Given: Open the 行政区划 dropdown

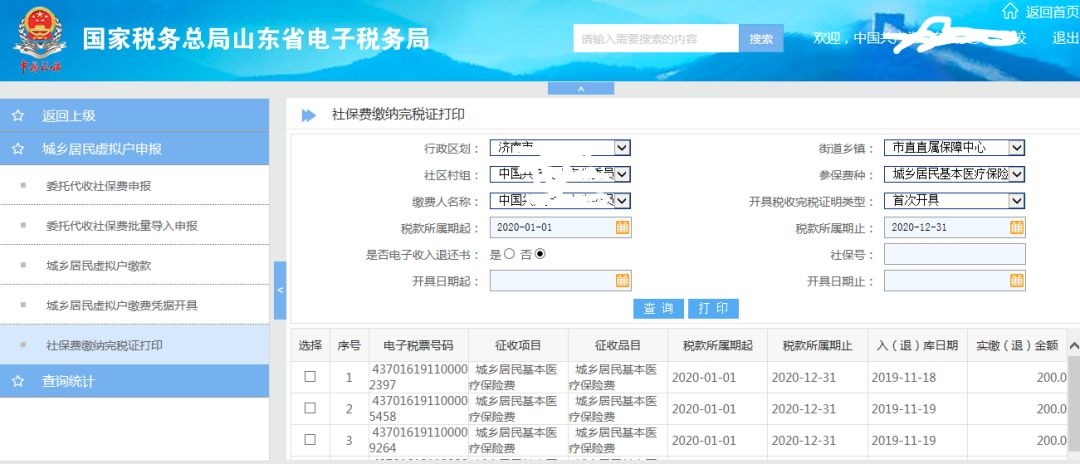Looking at the screenshot, I should coord(621,148).
